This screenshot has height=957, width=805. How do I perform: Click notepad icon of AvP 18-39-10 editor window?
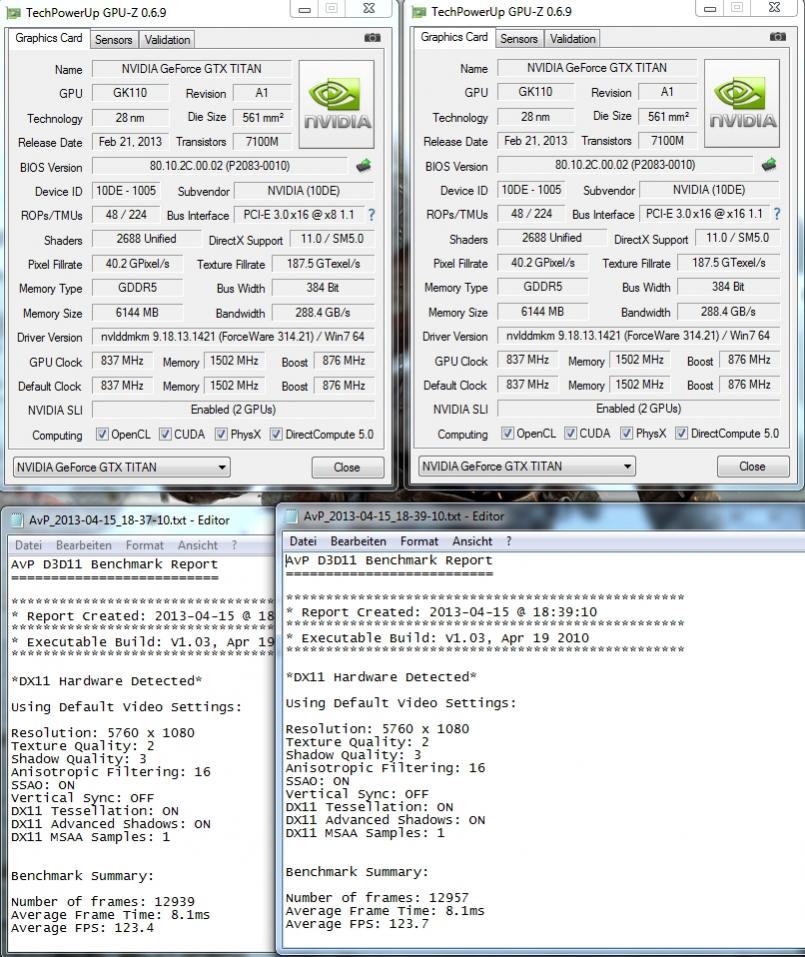[292, 516]
